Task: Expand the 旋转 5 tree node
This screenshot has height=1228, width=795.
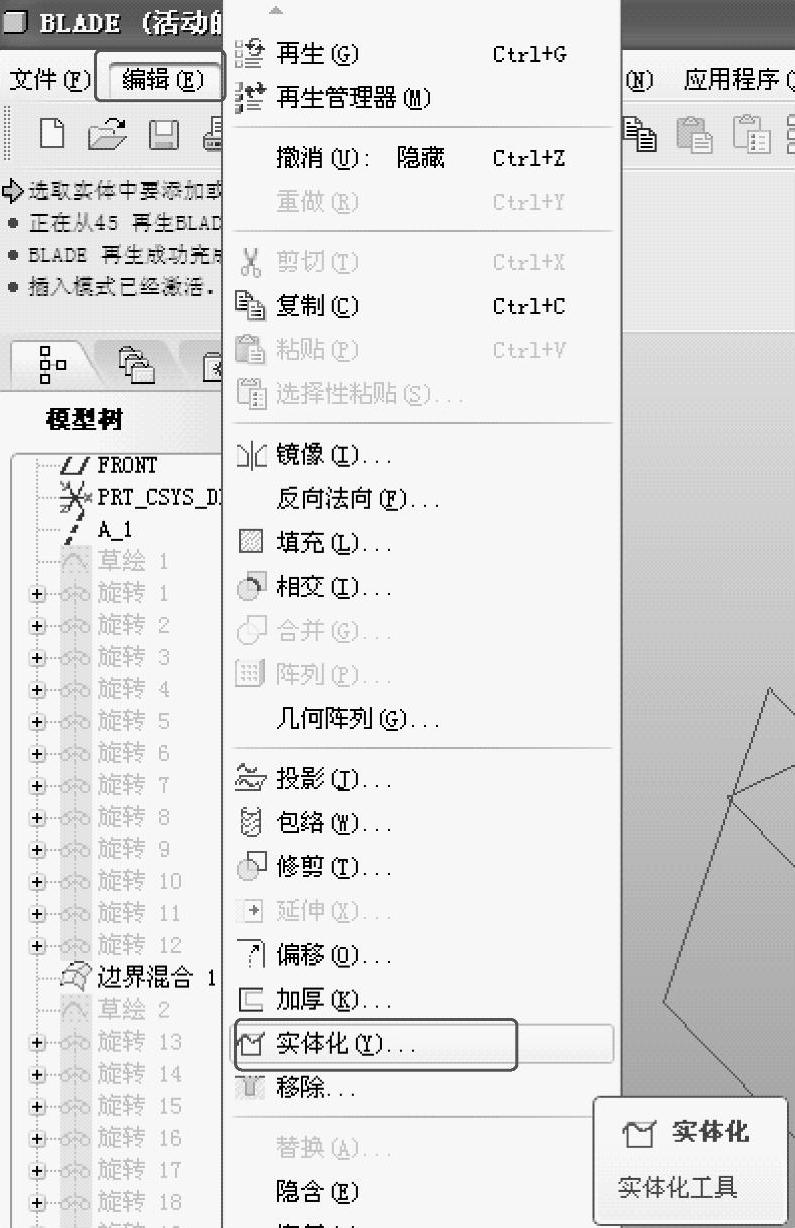Action: click(38, 722)
